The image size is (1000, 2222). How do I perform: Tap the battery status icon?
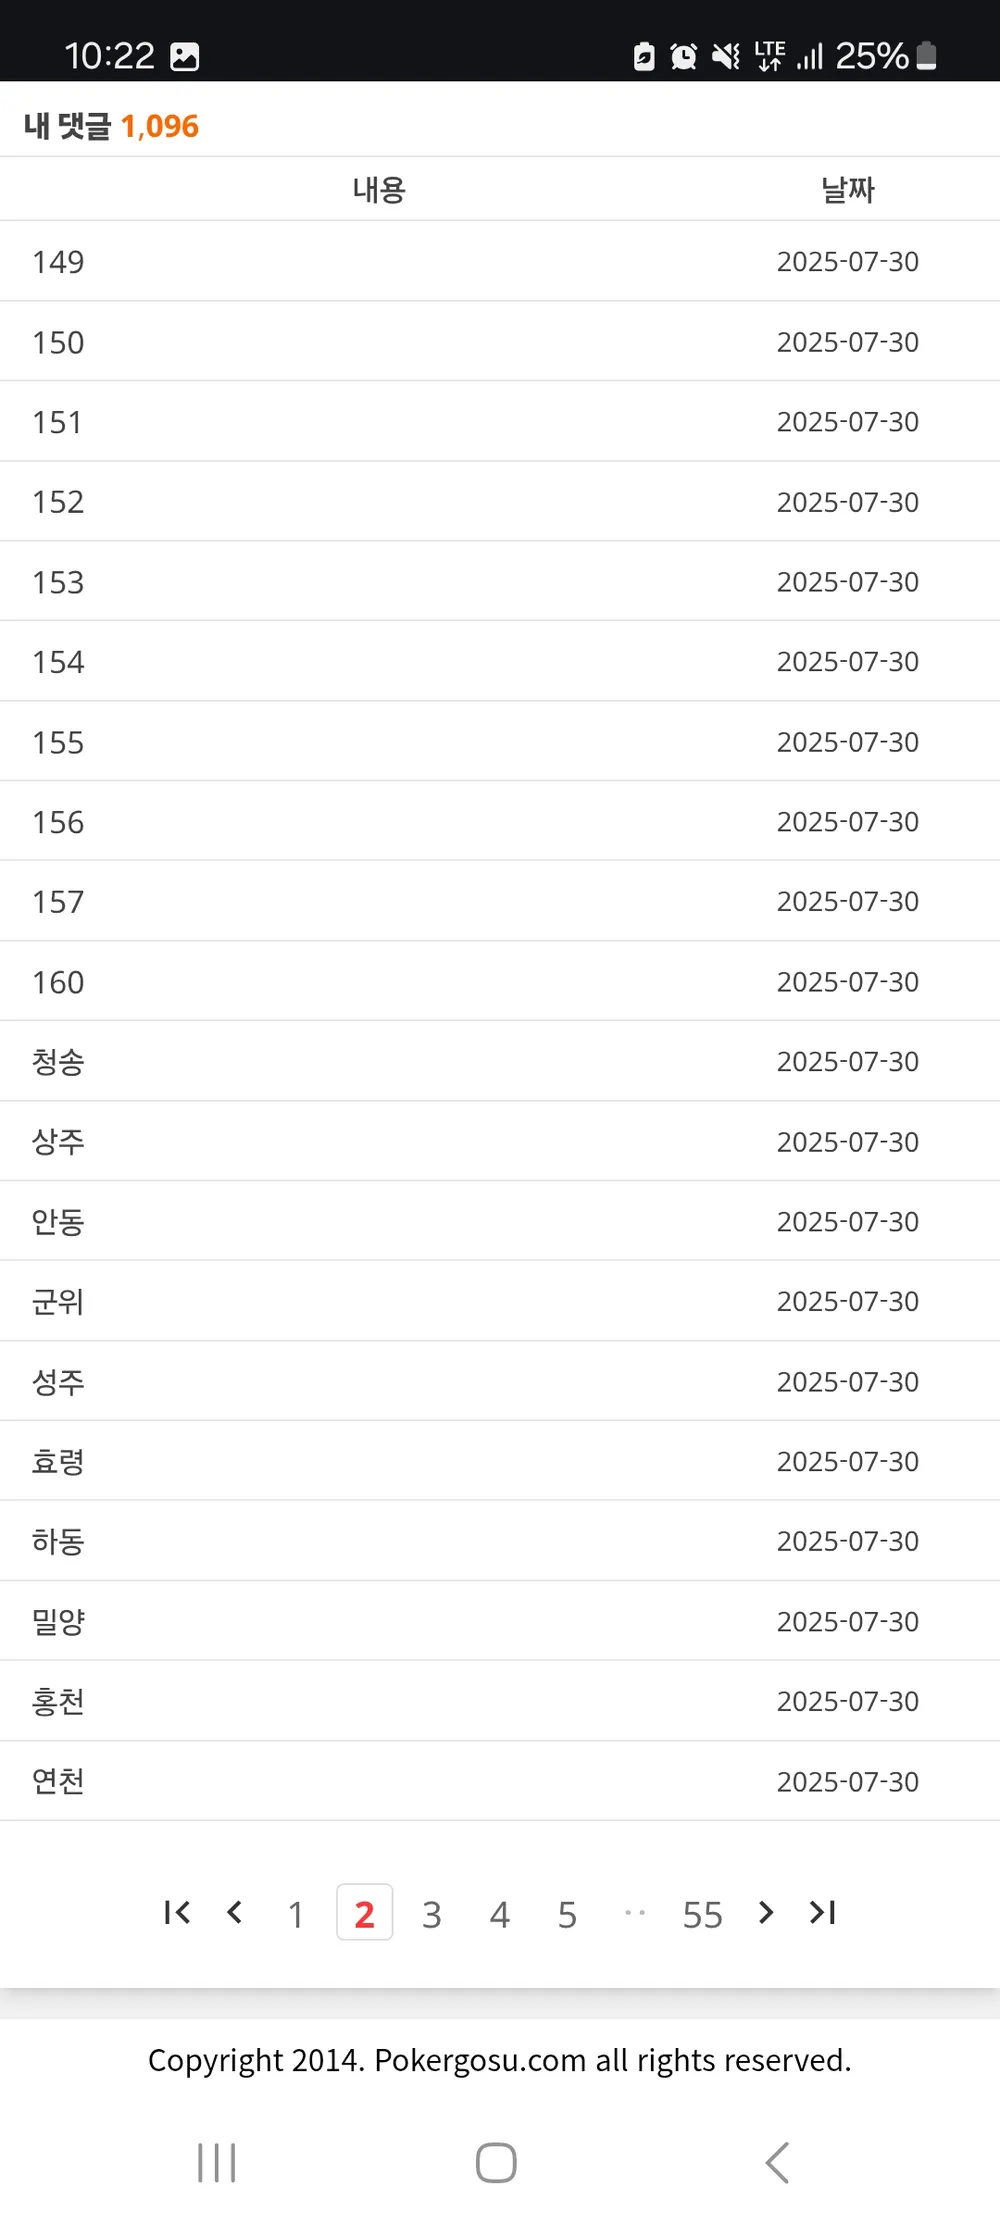[x=927, y=56]
